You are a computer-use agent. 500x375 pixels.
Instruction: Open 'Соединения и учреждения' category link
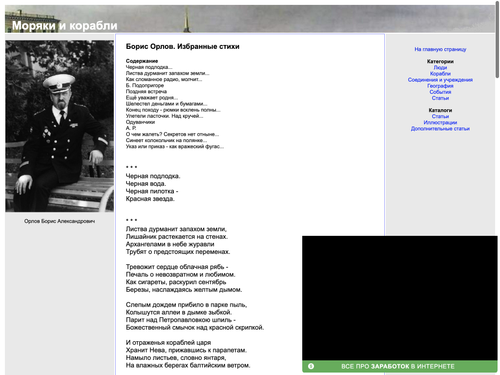pos(440,80)
